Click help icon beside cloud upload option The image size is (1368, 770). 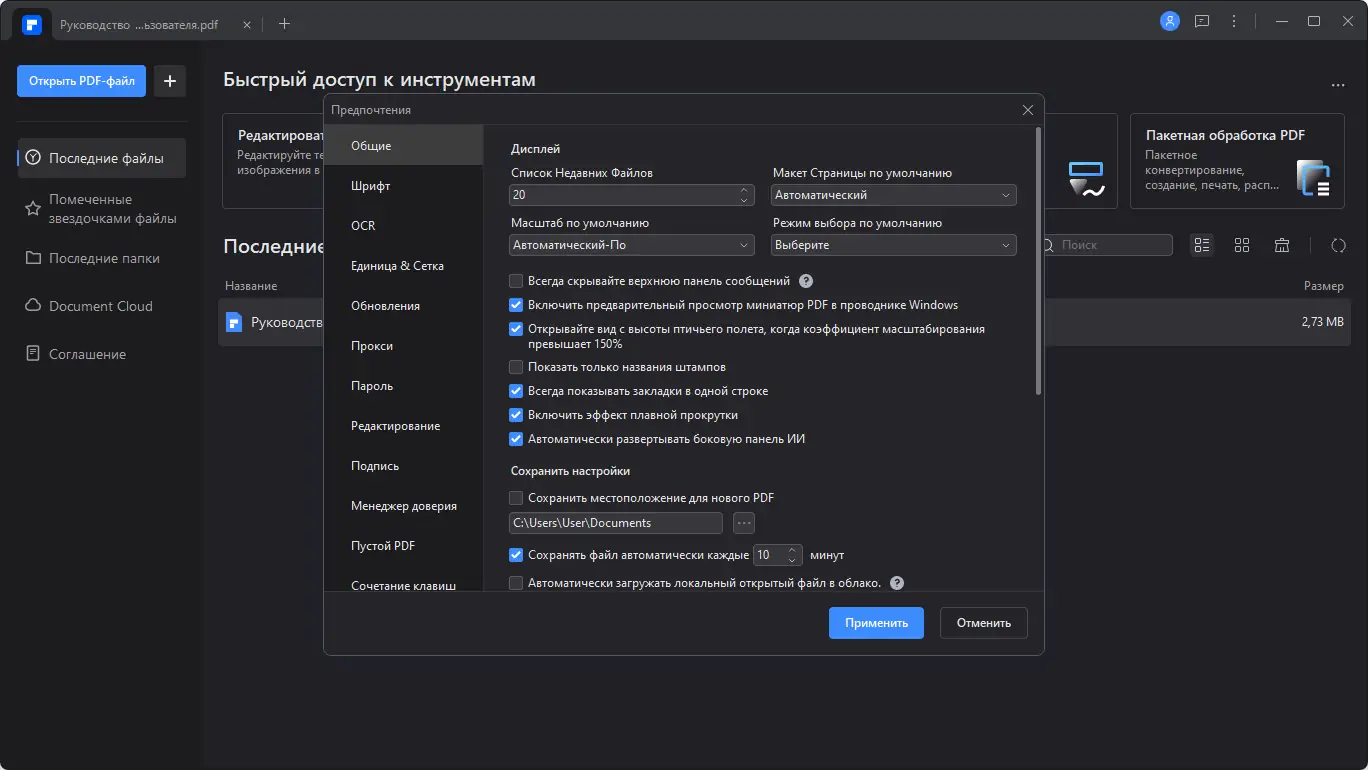897,583
